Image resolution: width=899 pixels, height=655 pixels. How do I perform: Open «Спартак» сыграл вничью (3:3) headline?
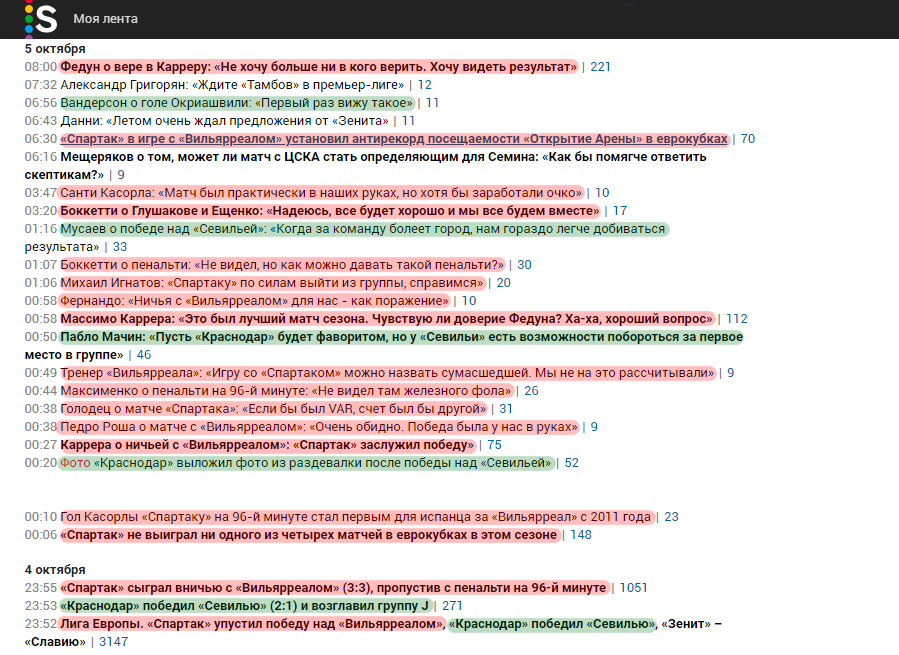point(333,588)
